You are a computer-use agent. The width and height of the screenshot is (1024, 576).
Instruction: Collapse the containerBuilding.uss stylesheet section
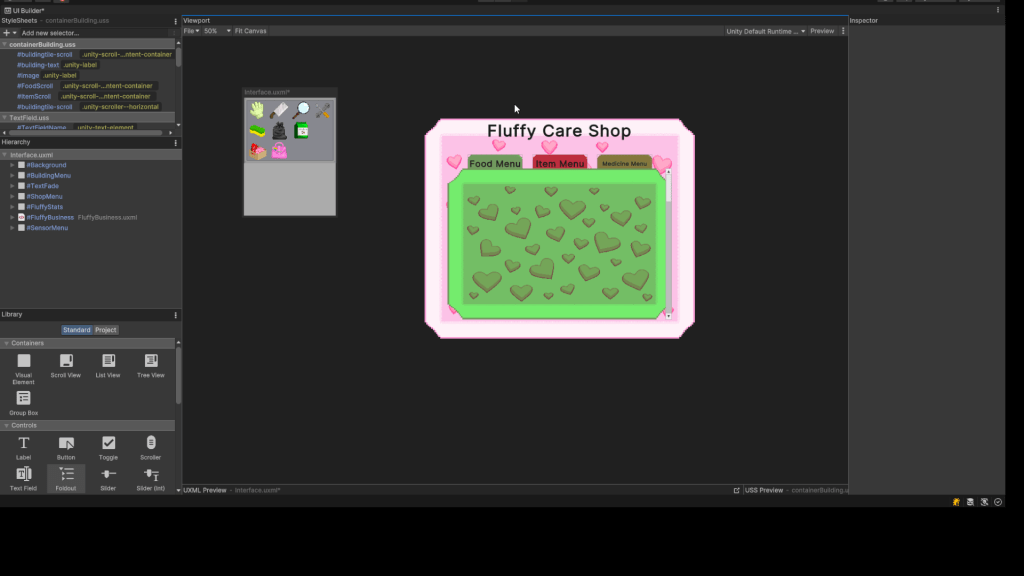point(5,44)
